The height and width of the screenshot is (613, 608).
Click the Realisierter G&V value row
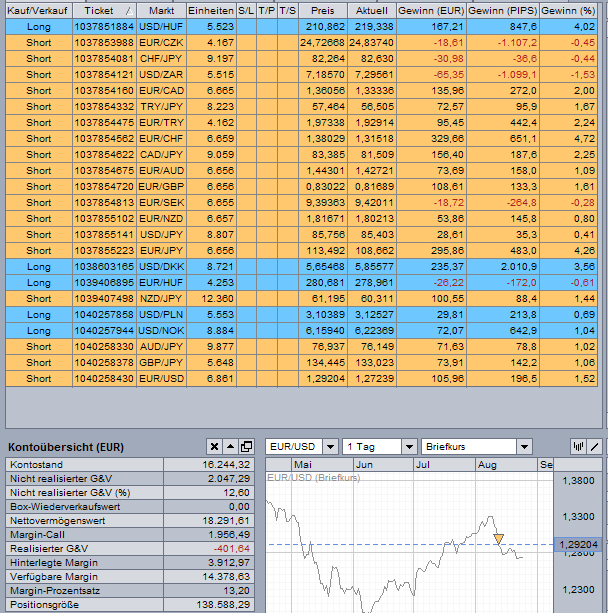click(132, 549)
